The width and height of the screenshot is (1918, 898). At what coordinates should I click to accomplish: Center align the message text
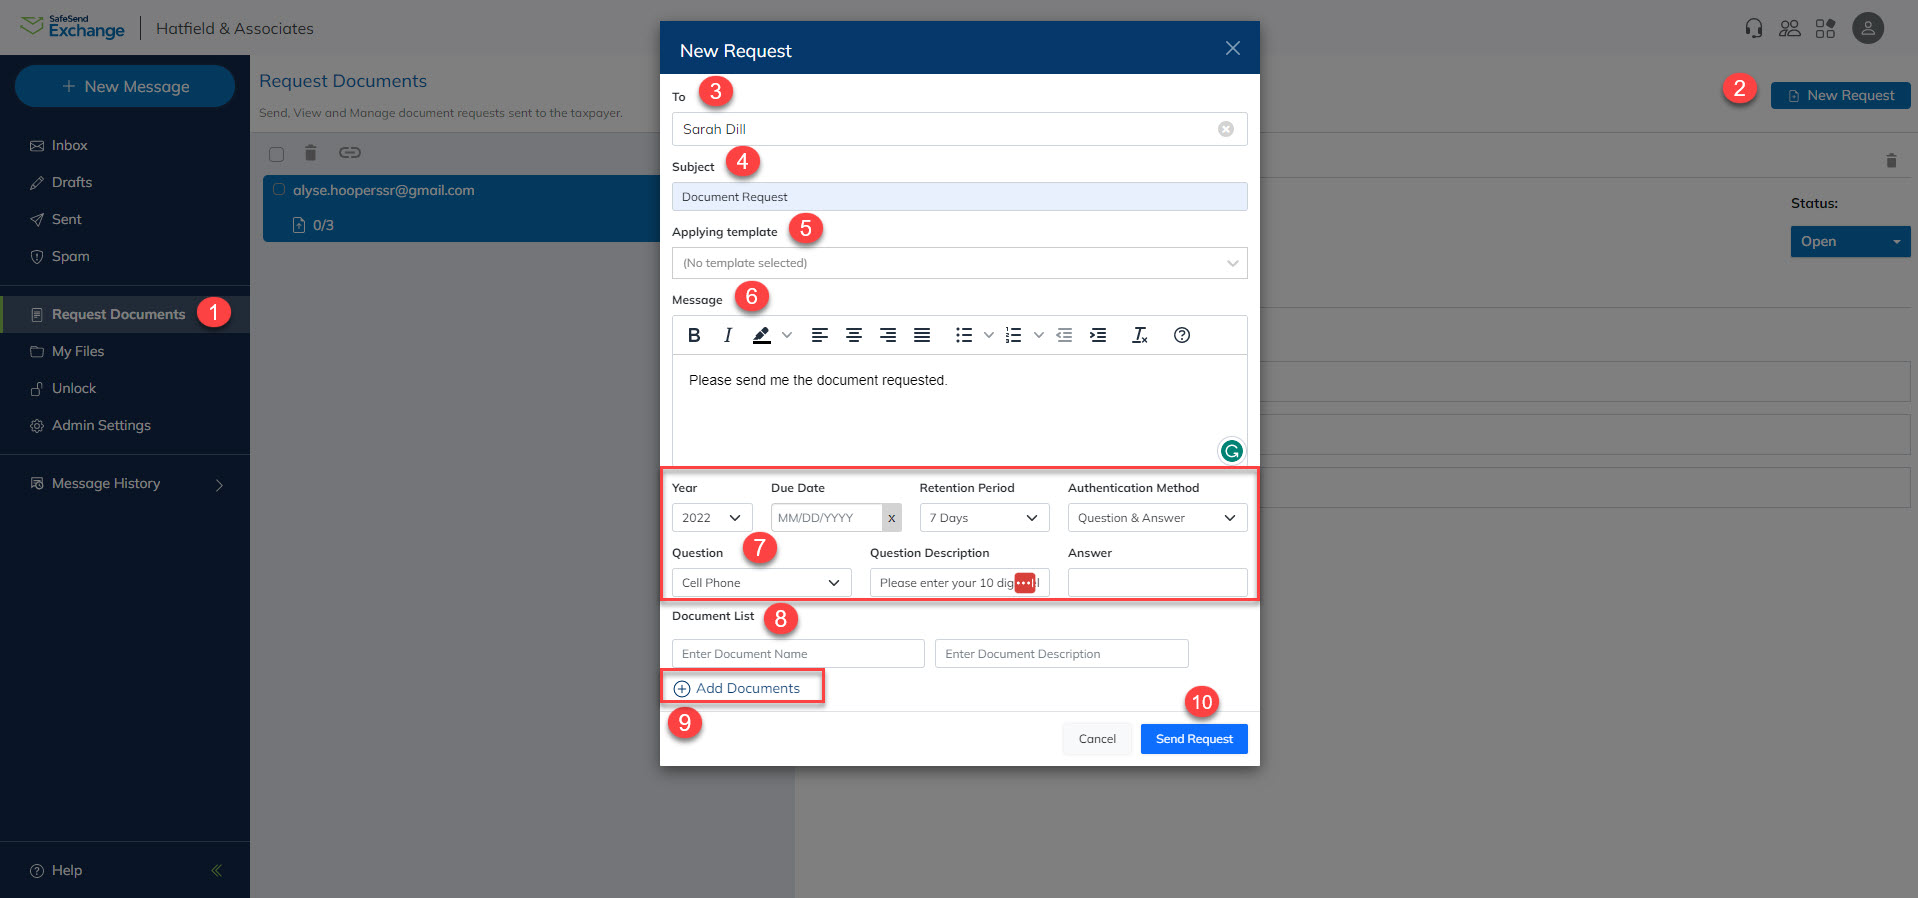854,335
